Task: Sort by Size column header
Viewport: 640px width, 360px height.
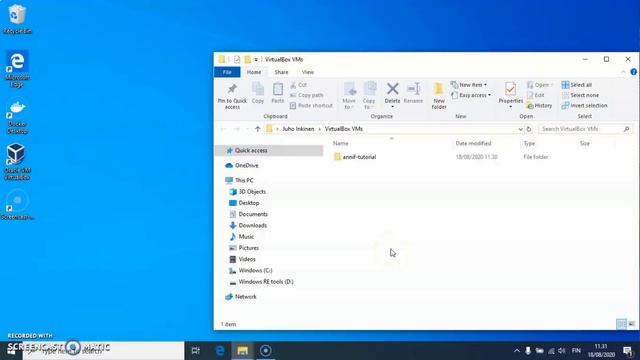Action: pos(585,143)
